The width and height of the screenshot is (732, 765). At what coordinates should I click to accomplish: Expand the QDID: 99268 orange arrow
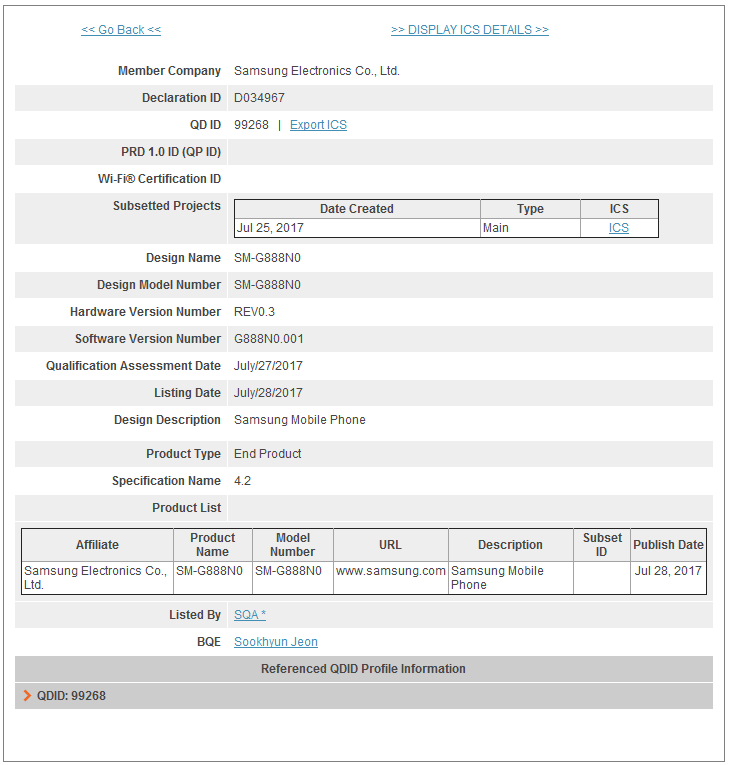(x=27, y=696)
